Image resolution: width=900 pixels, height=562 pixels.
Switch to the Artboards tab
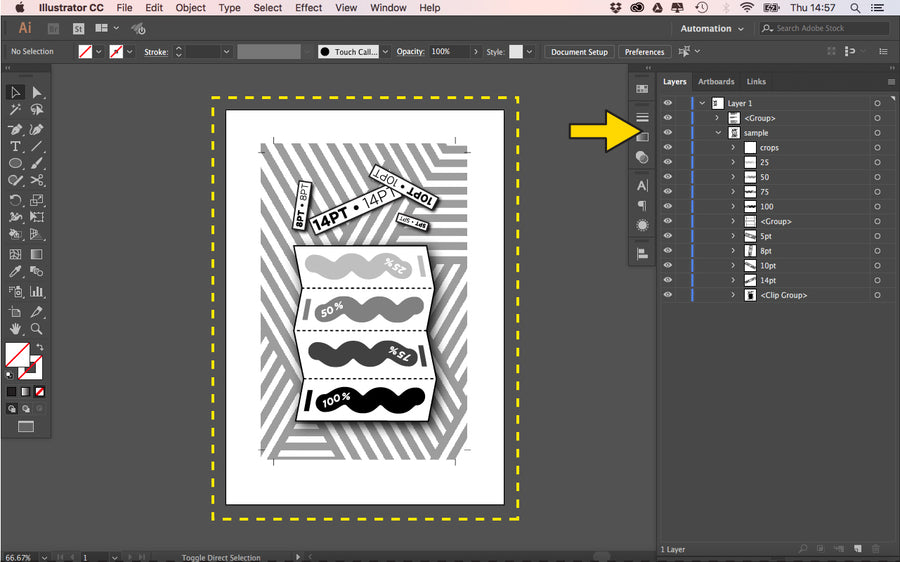click(x=716, y=82)
